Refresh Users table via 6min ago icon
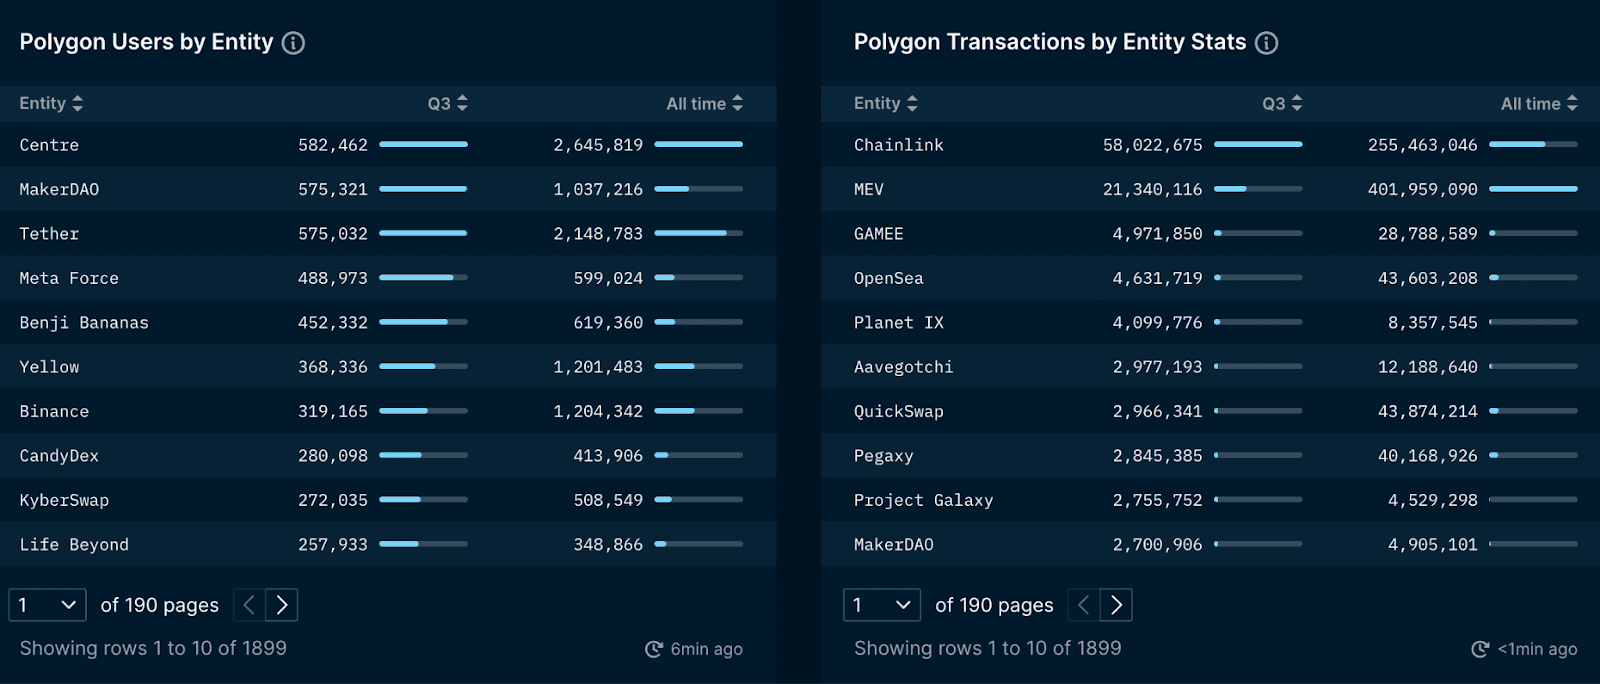The height and width of the screenshot is (684, 1600). [x=654, y=649]
